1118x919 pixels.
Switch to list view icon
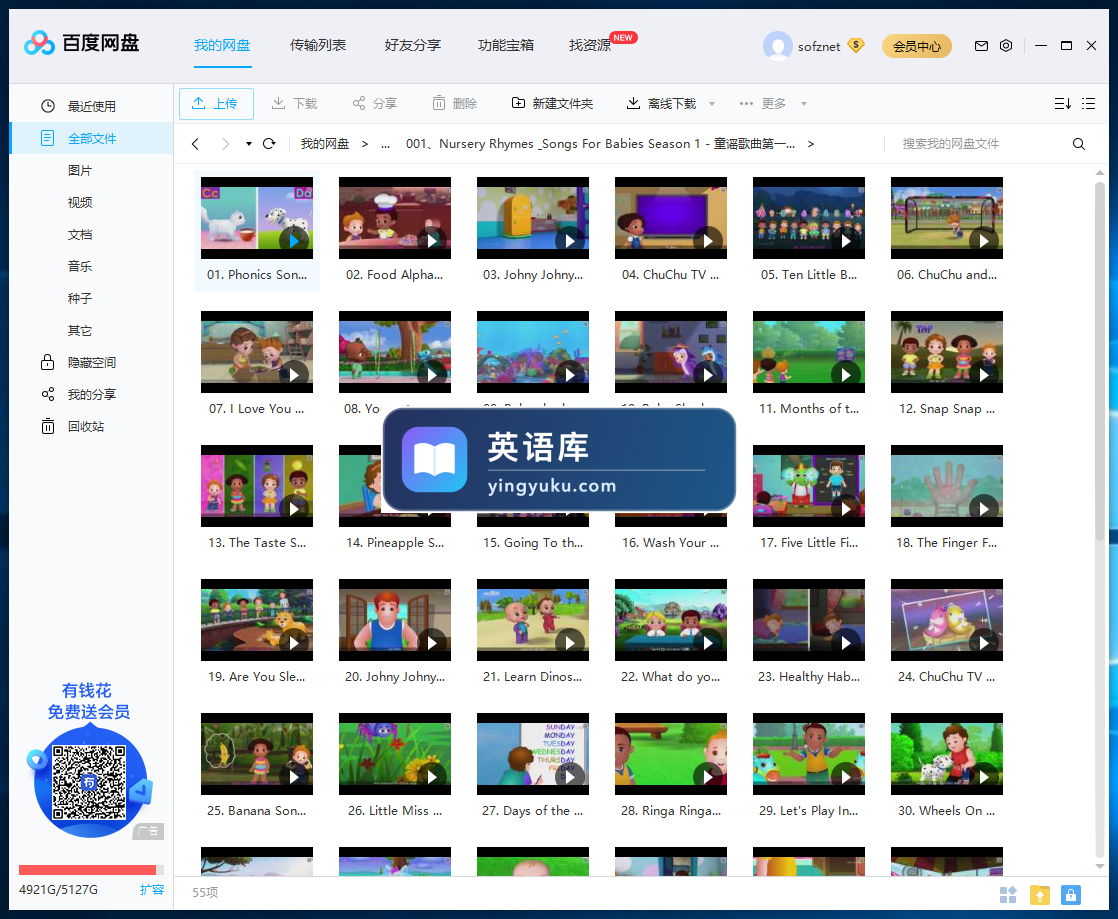[1088, 104]
